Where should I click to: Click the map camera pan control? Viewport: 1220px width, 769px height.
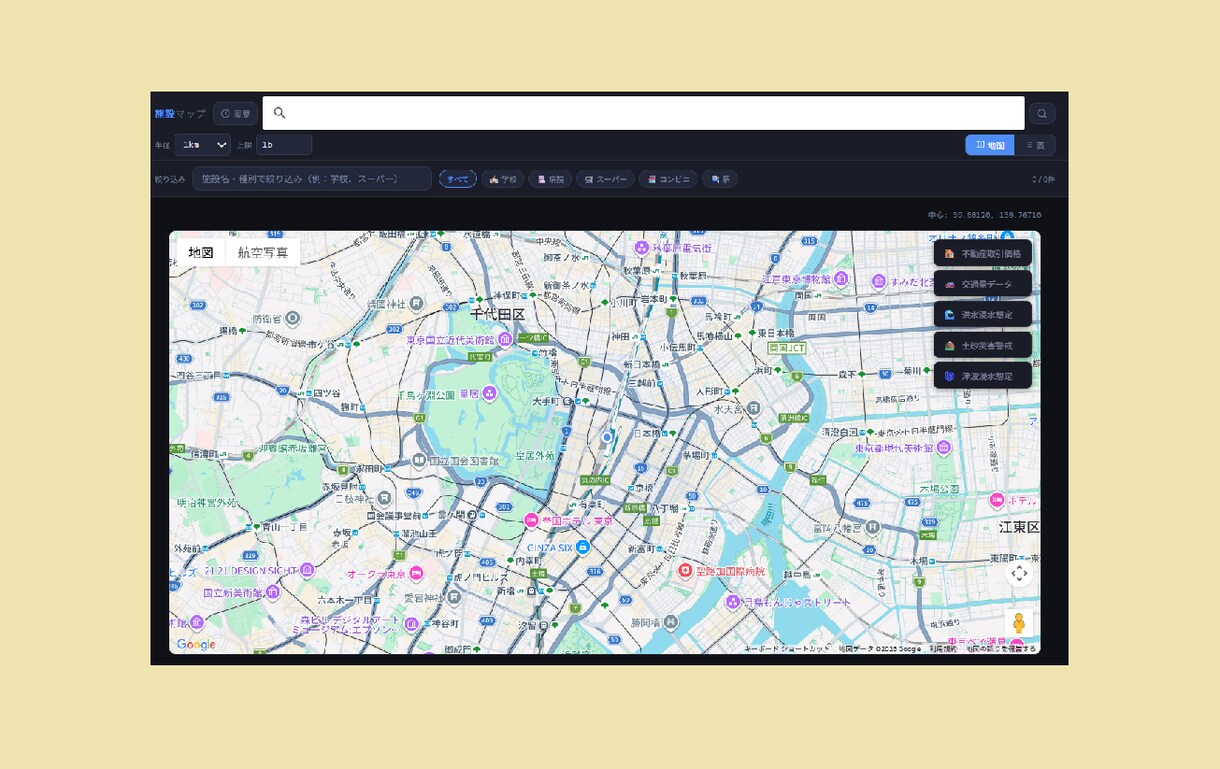(x=1019, y=573)
